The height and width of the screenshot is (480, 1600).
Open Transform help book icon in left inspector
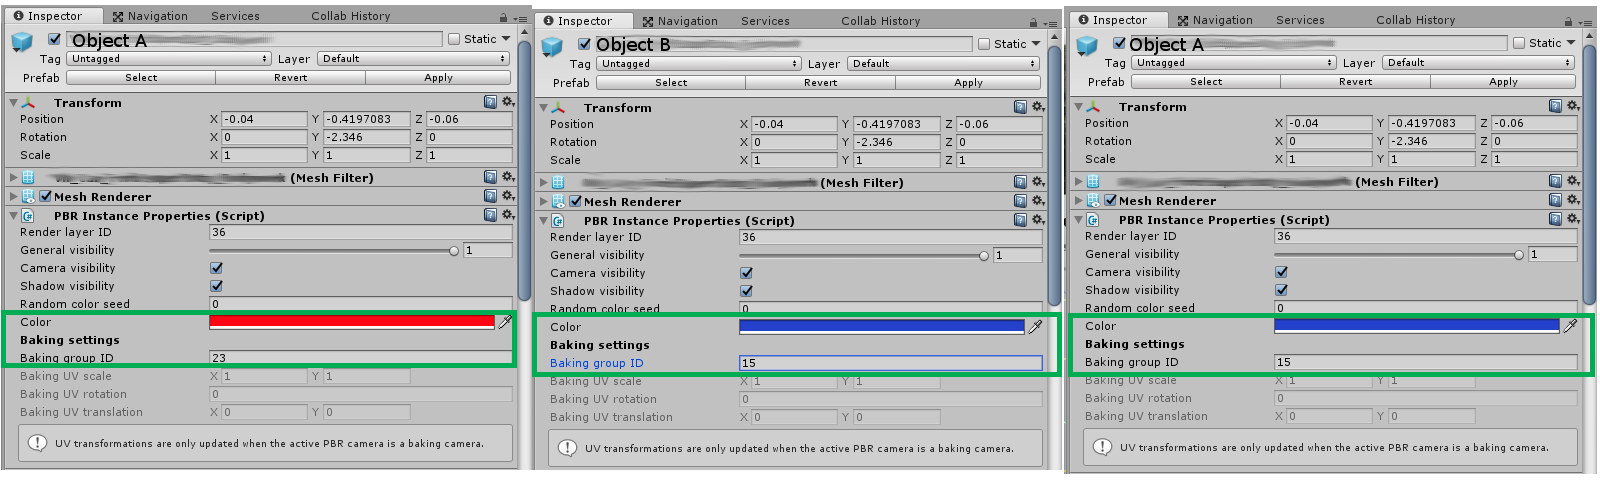(490, 102)
